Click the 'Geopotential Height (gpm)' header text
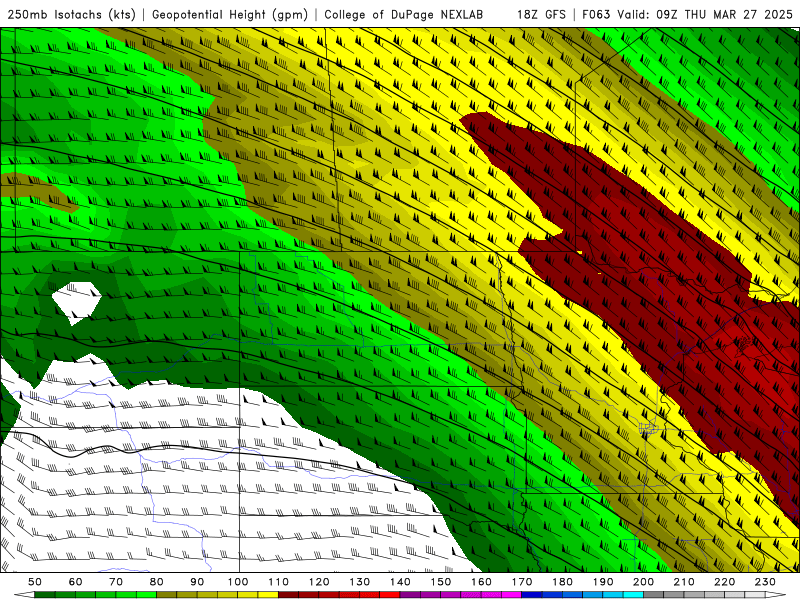This screenshot has width=800, height=600. (x=230, y=14)
